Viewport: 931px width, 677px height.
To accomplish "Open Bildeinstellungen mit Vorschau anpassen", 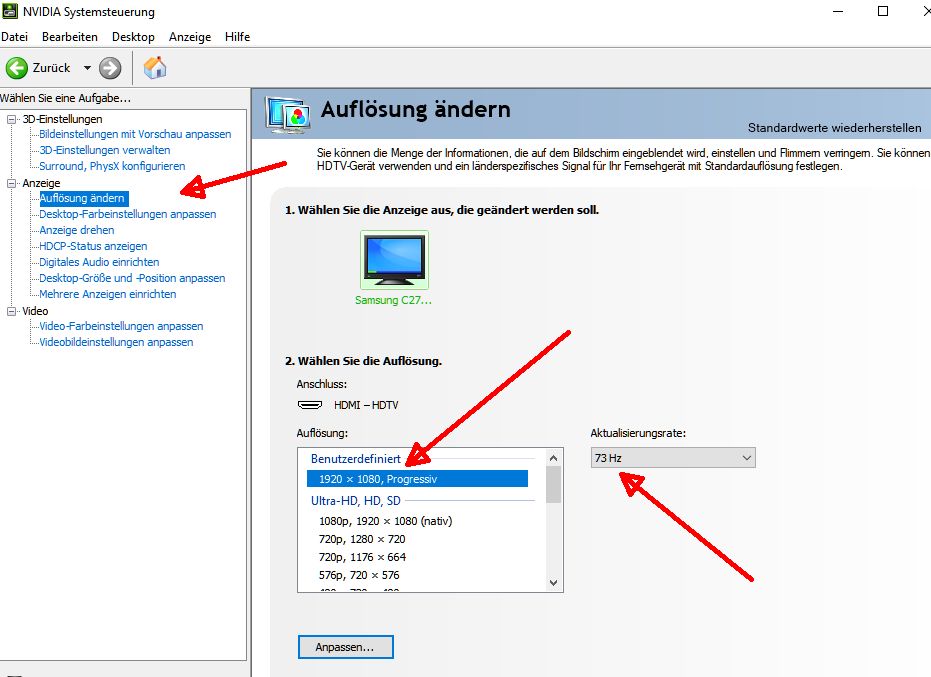I will [135, 134].
